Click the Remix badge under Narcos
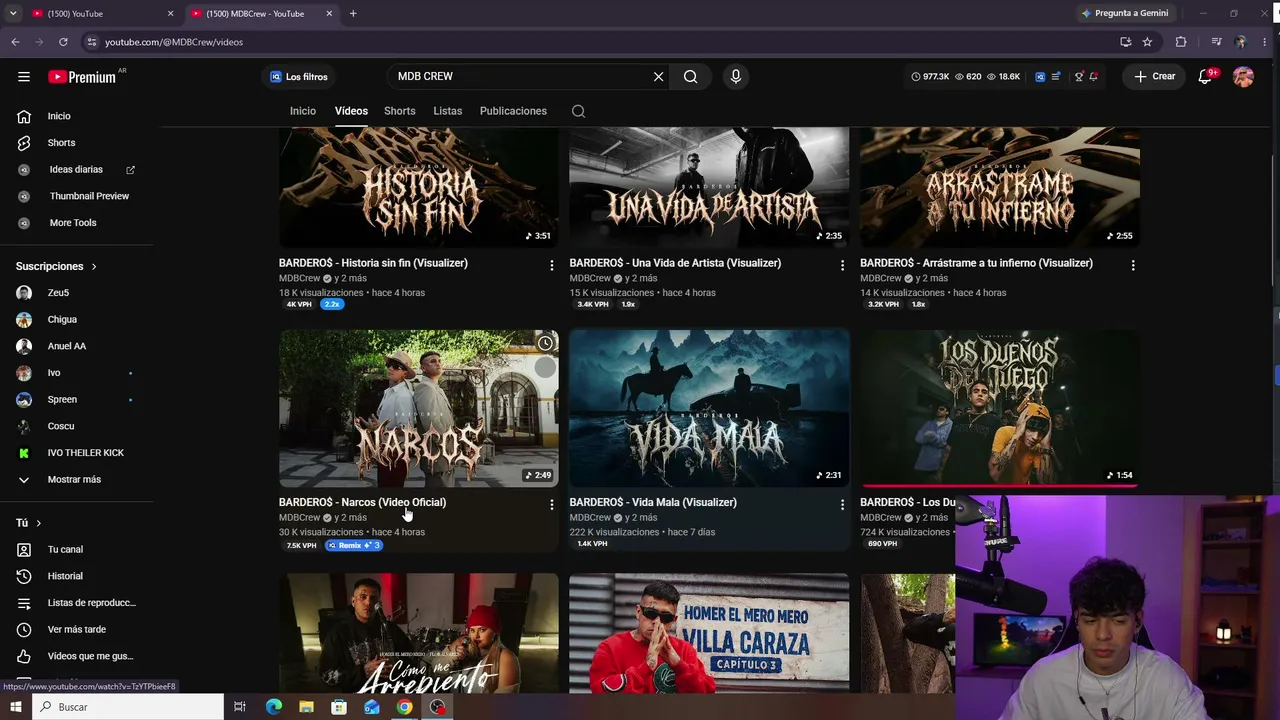Viewport: 1280px width, 720px height. coord(354,545)
